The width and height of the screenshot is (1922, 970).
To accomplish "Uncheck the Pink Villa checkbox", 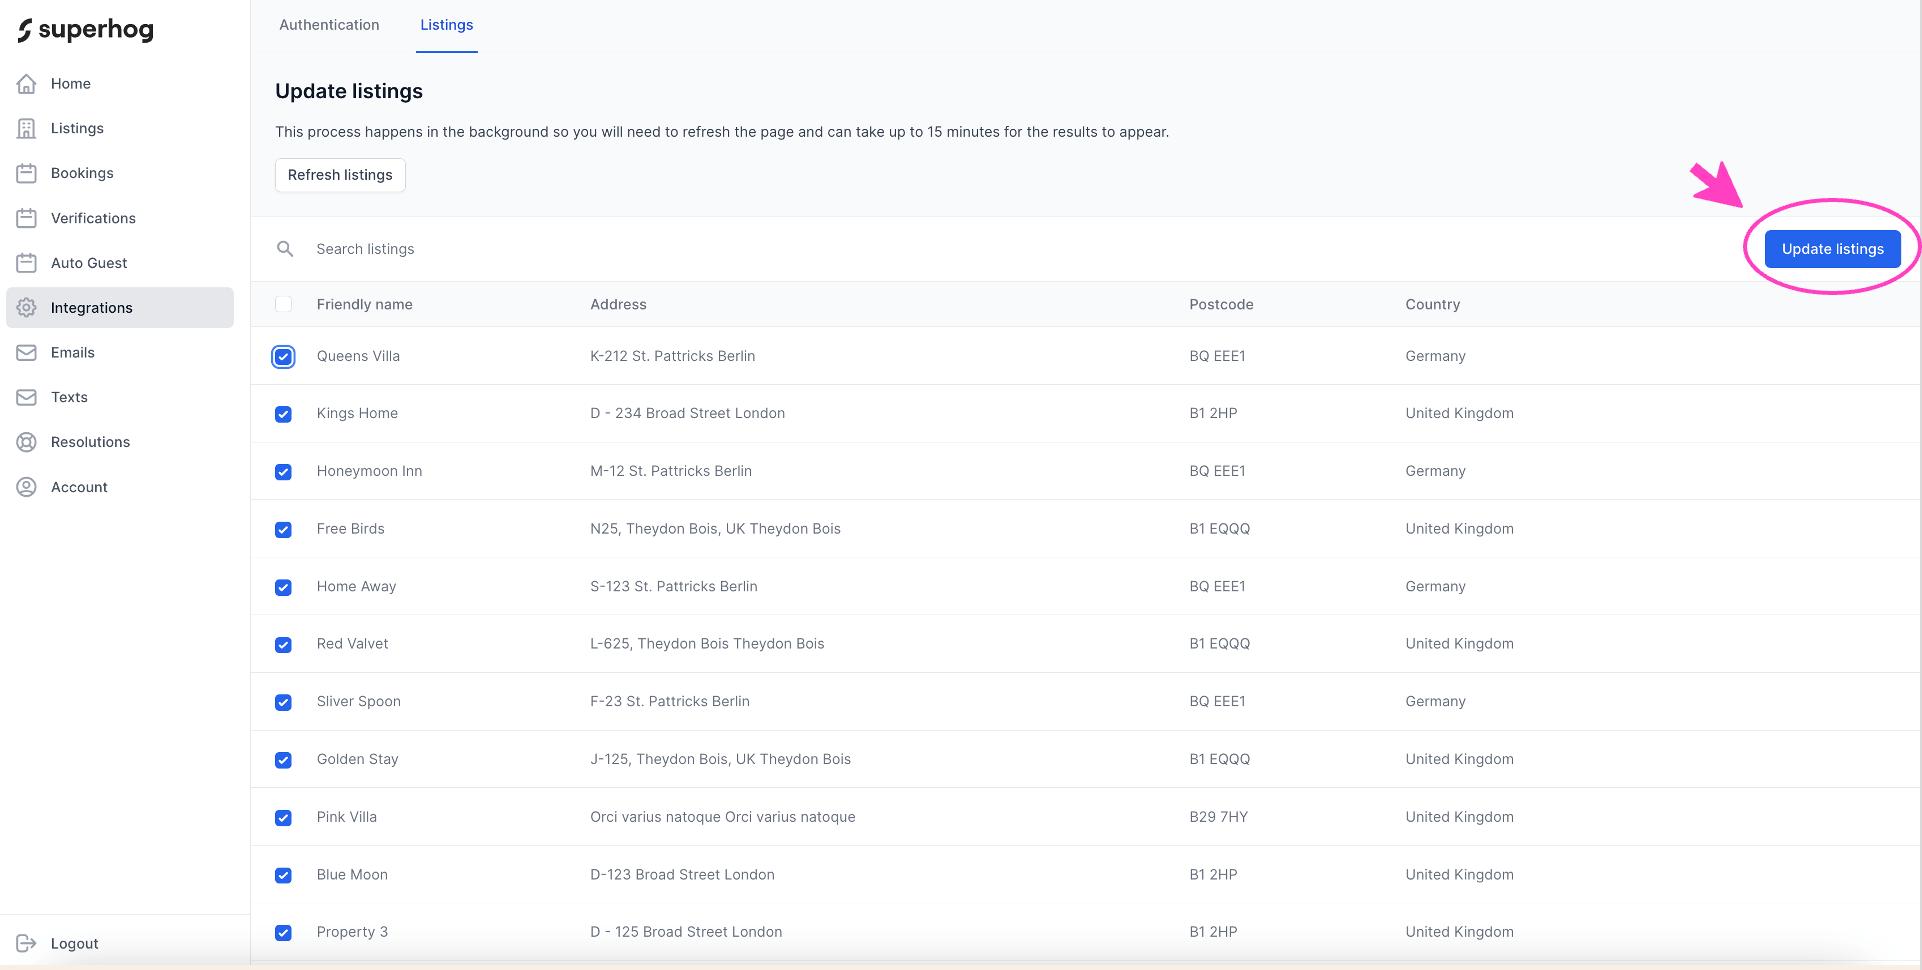I will pos(284,818).
